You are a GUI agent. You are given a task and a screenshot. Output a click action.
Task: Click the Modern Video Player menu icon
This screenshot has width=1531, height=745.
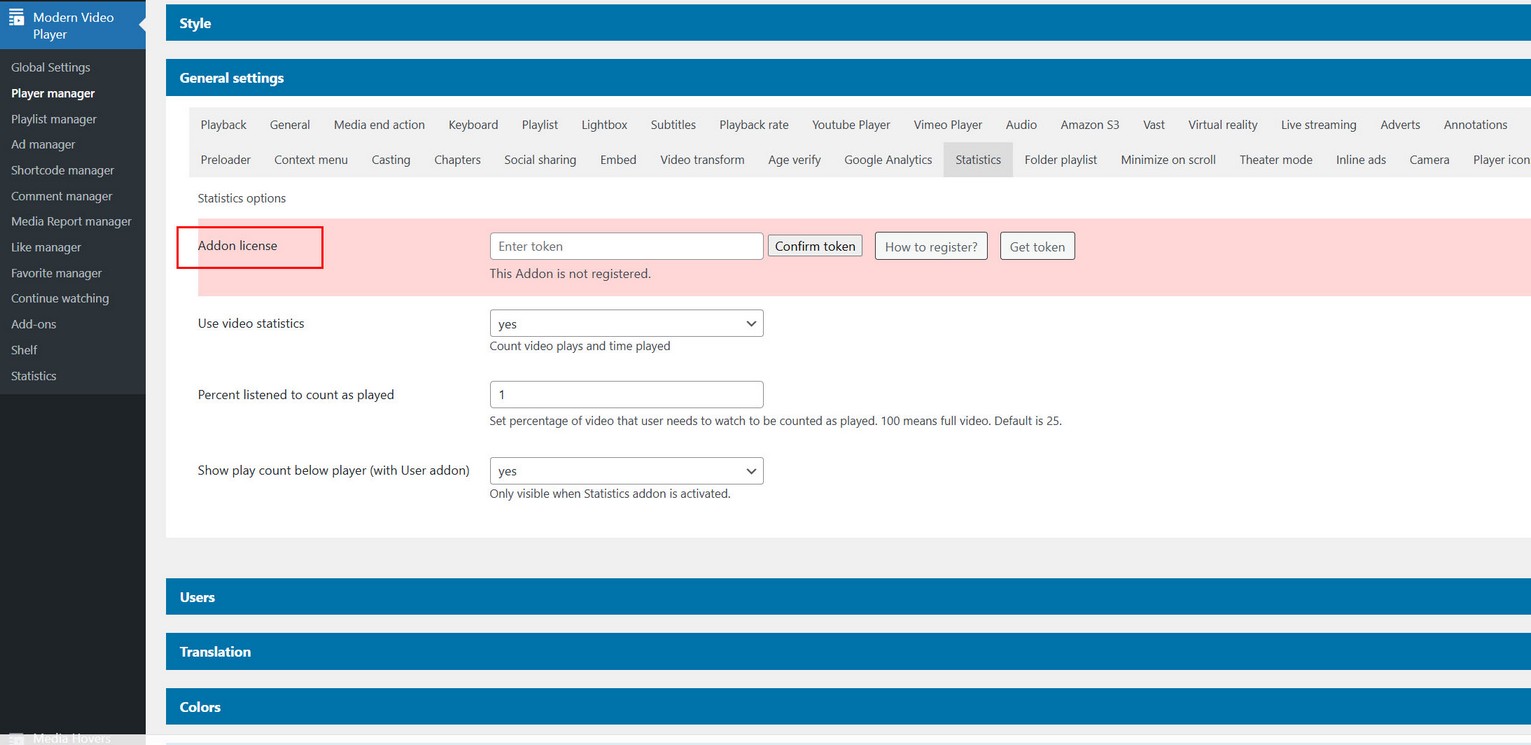[x=16, y=18]
